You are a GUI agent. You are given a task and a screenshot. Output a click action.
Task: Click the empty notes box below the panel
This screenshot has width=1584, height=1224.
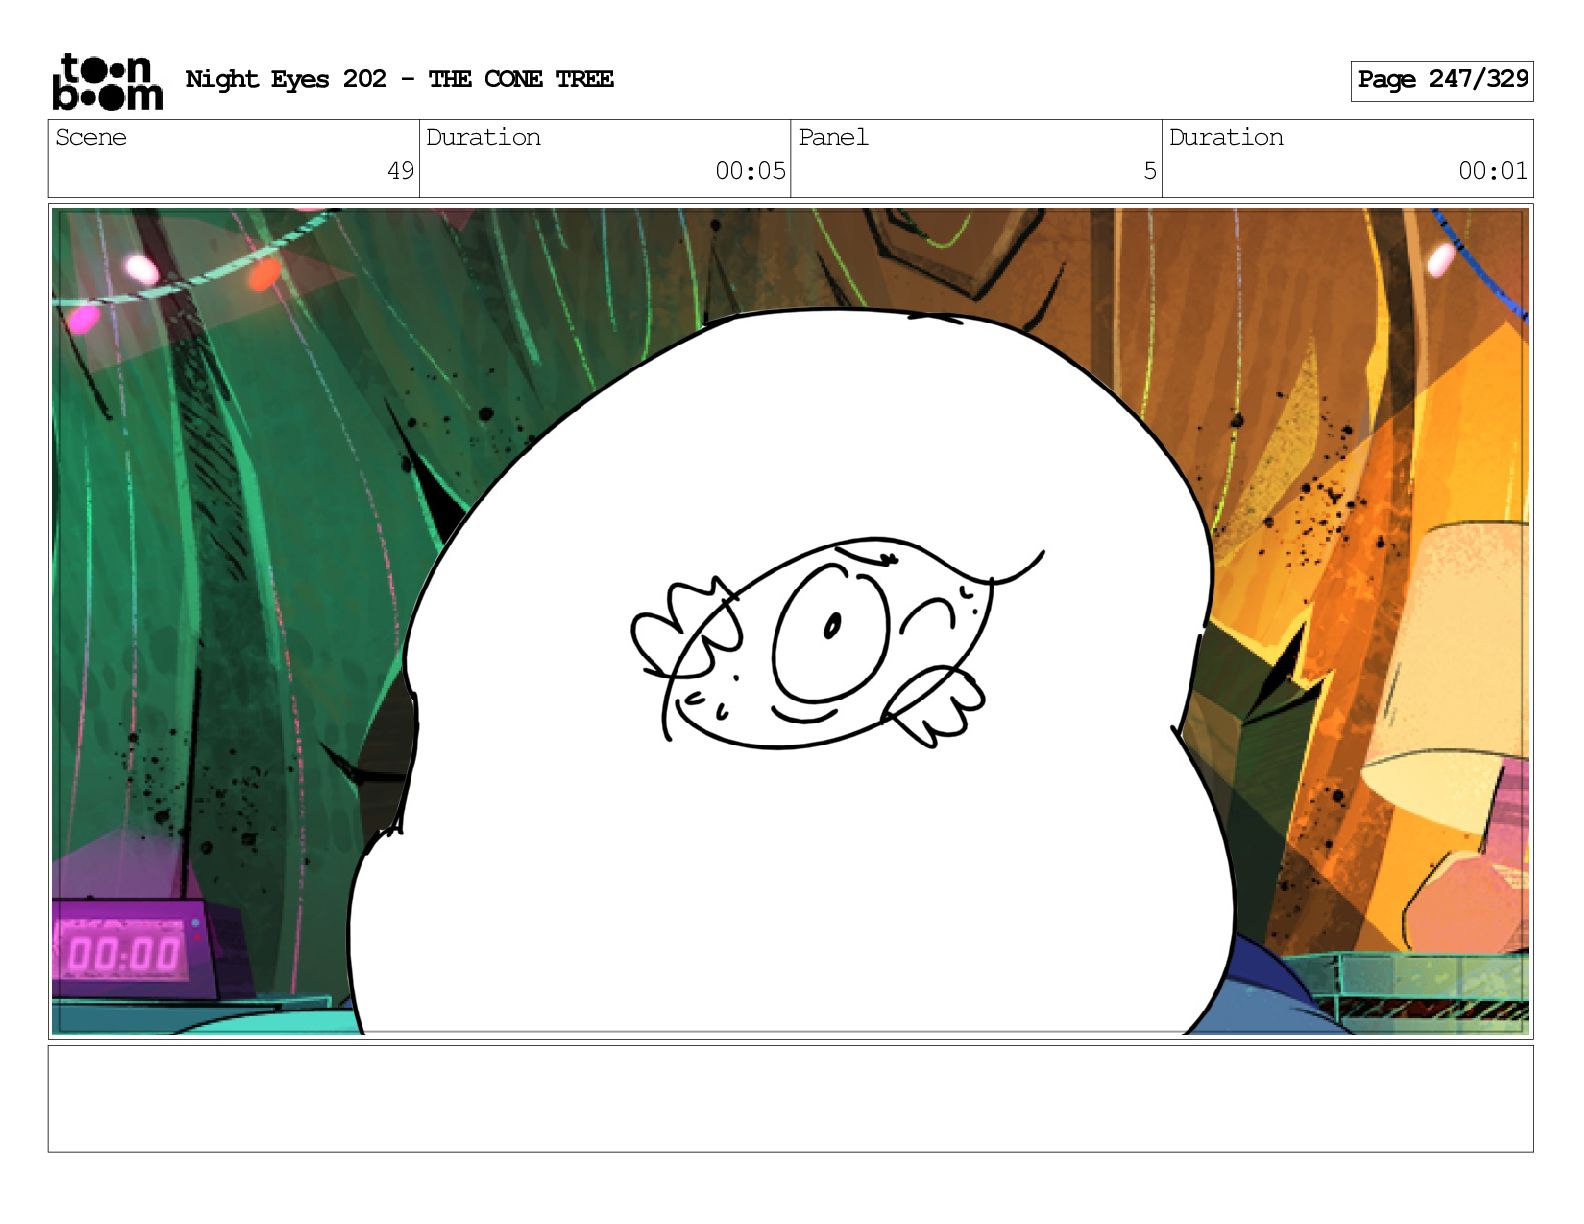(790, 1099)
